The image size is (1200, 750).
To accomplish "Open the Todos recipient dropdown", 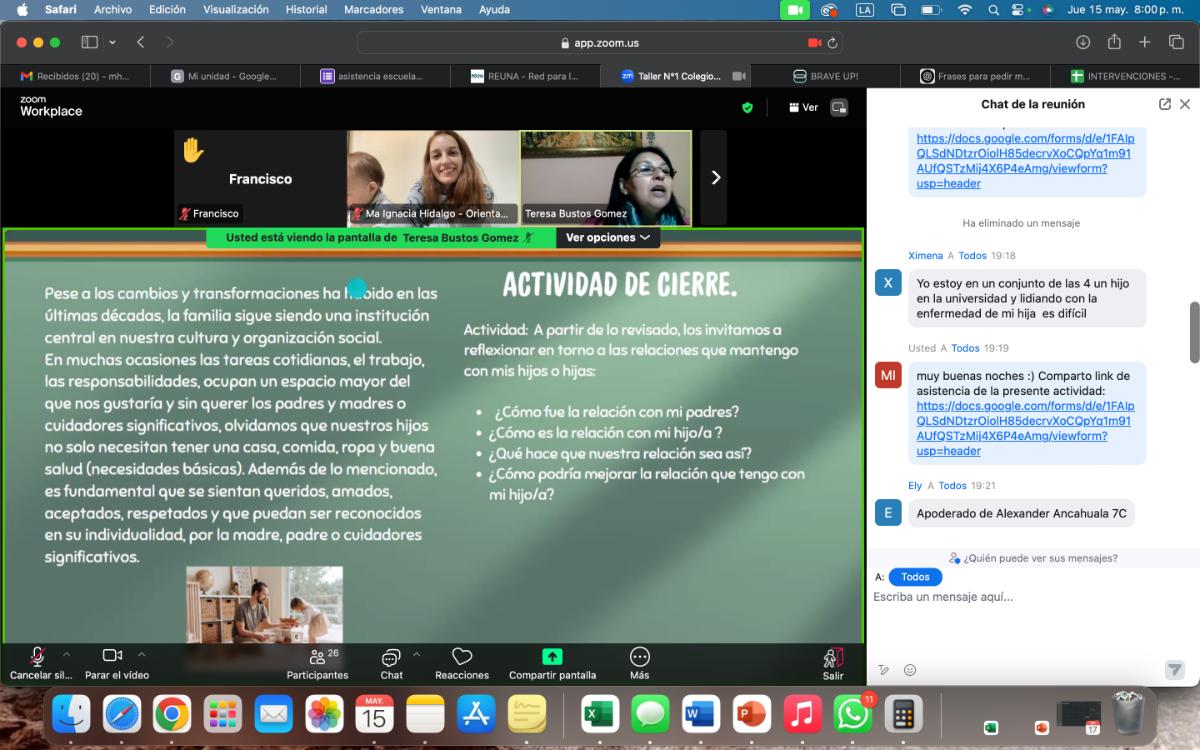I will pos(915,577).
